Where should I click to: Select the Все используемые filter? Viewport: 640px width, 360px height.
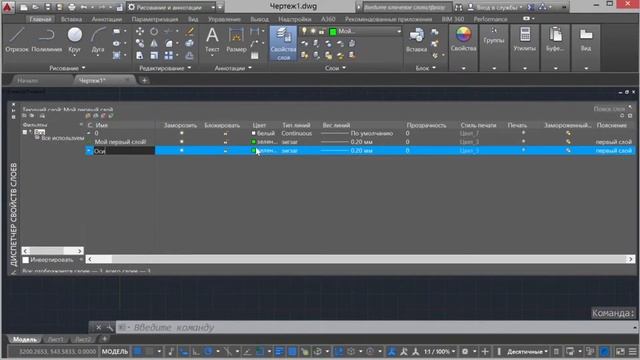[x=62, y=138]
